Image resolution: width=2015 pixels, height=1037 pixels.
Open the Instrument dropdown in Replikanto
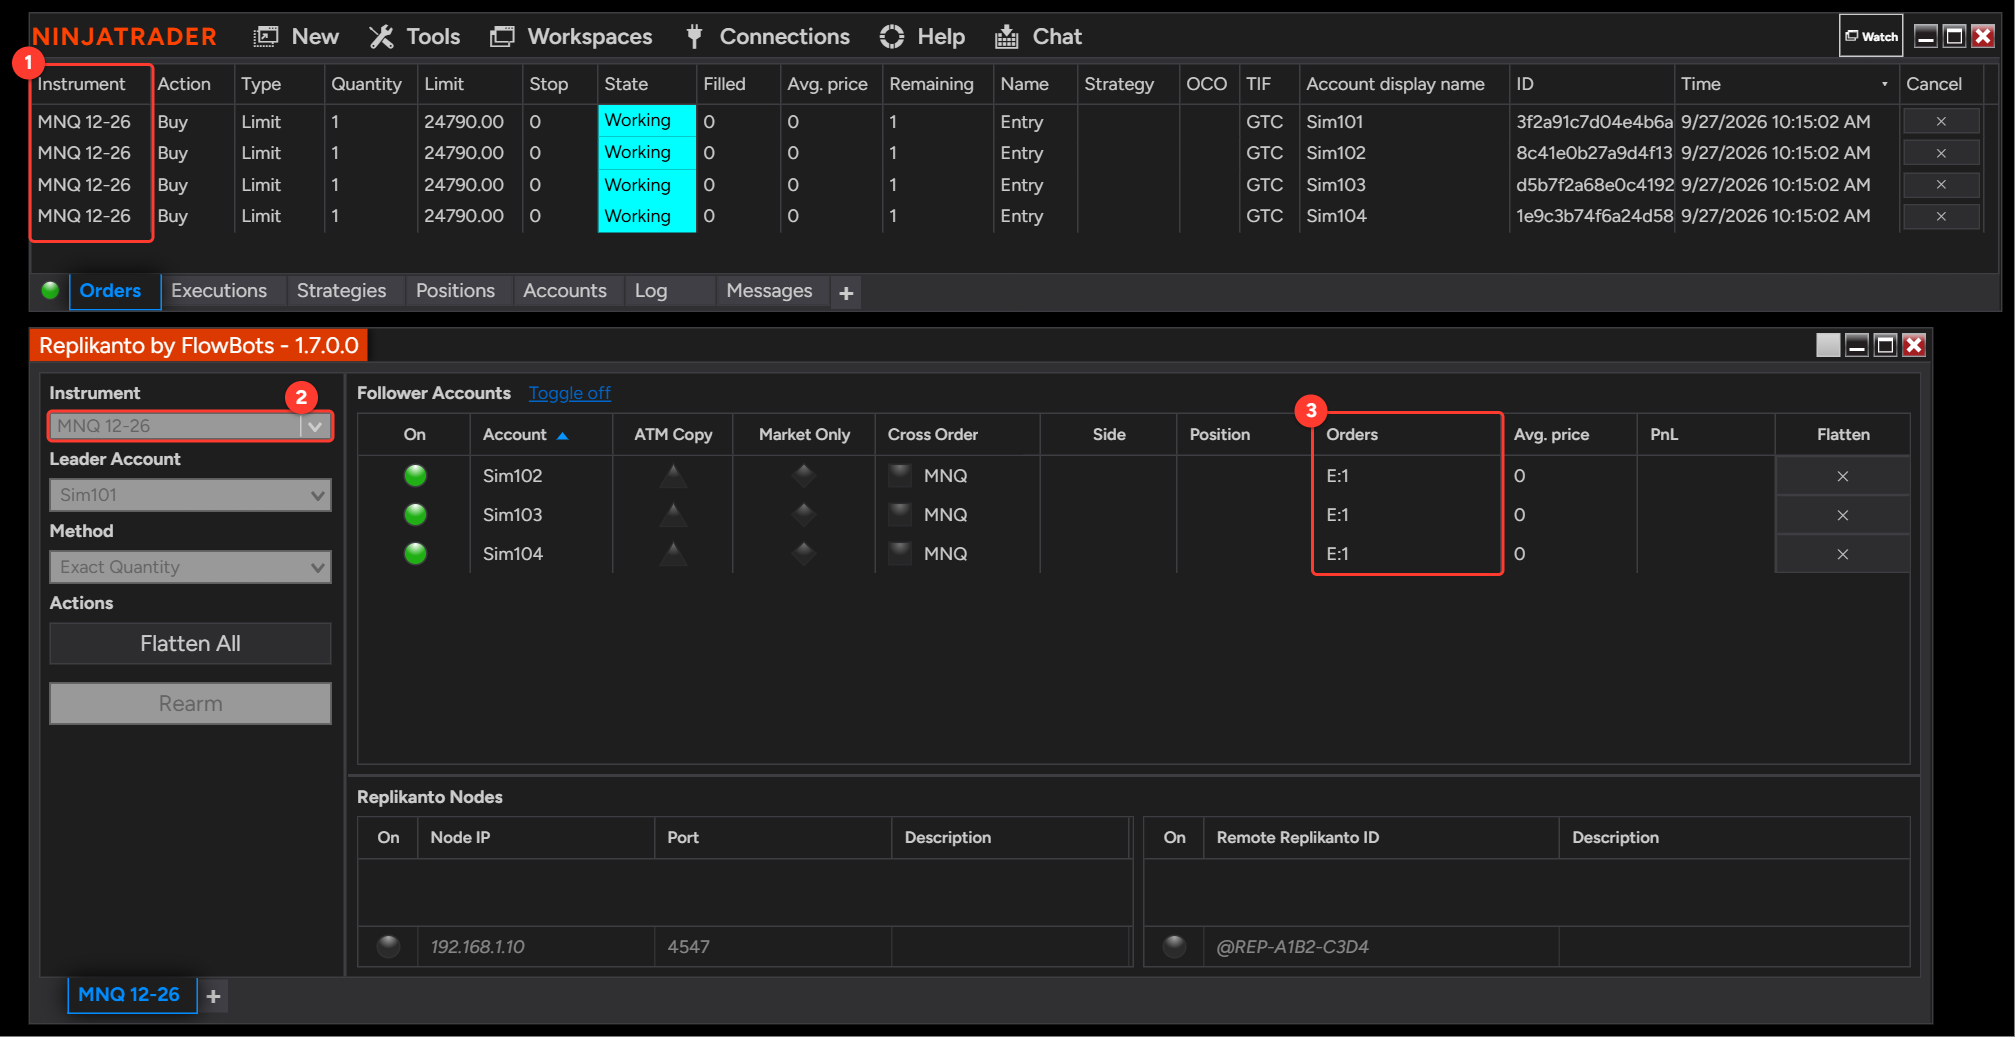pyautogui.click(x=190, y=426)
